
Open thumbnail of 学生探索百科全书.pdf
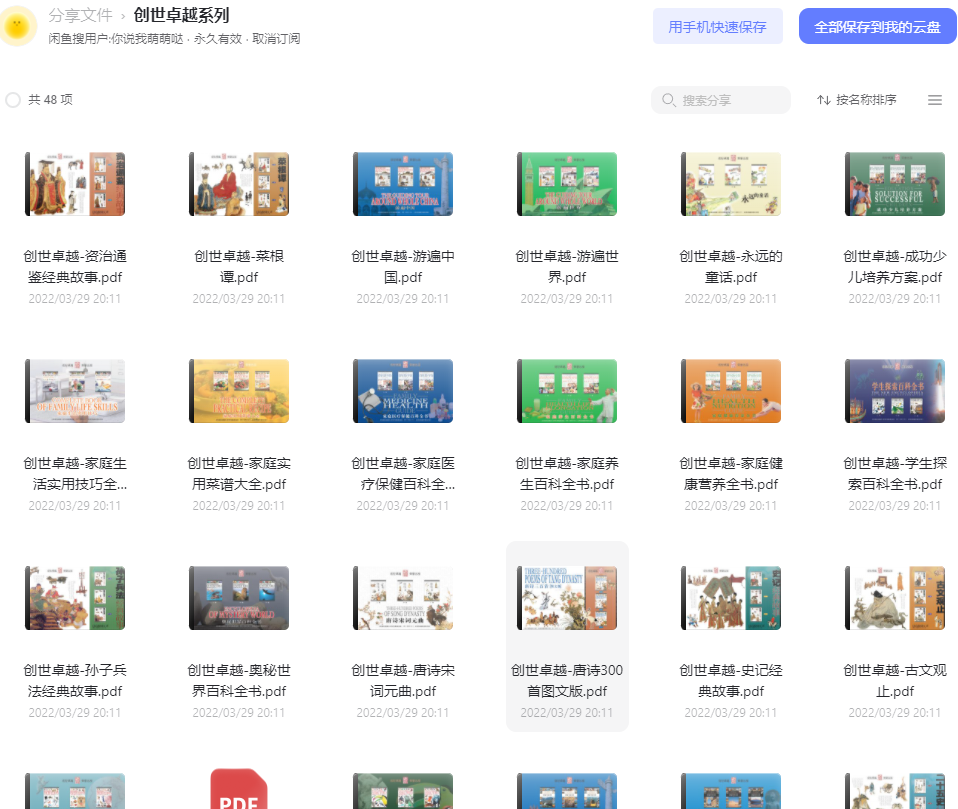coord(895,391)
